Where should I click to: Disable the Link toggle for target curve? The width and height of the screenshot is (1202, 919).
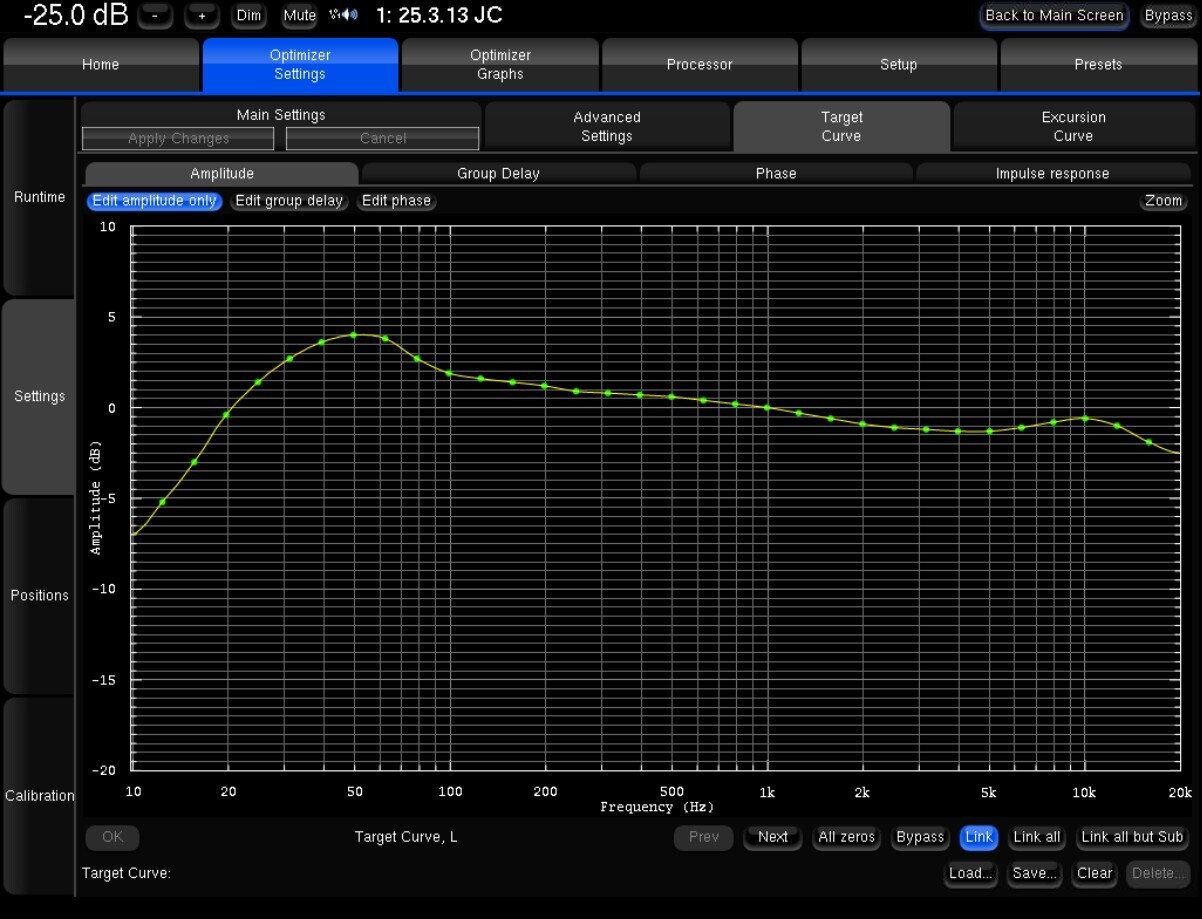pos(979,837)
